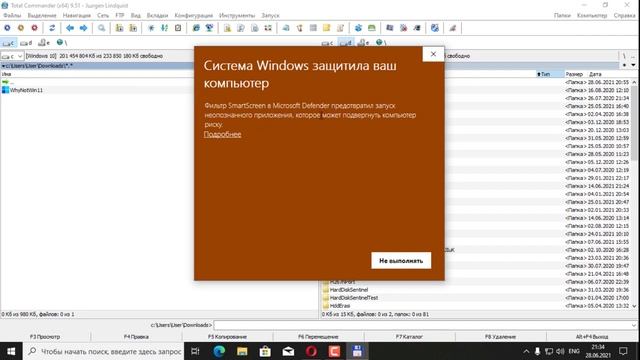
Task: Click the F4 Правка button
Action: (136, 337)
